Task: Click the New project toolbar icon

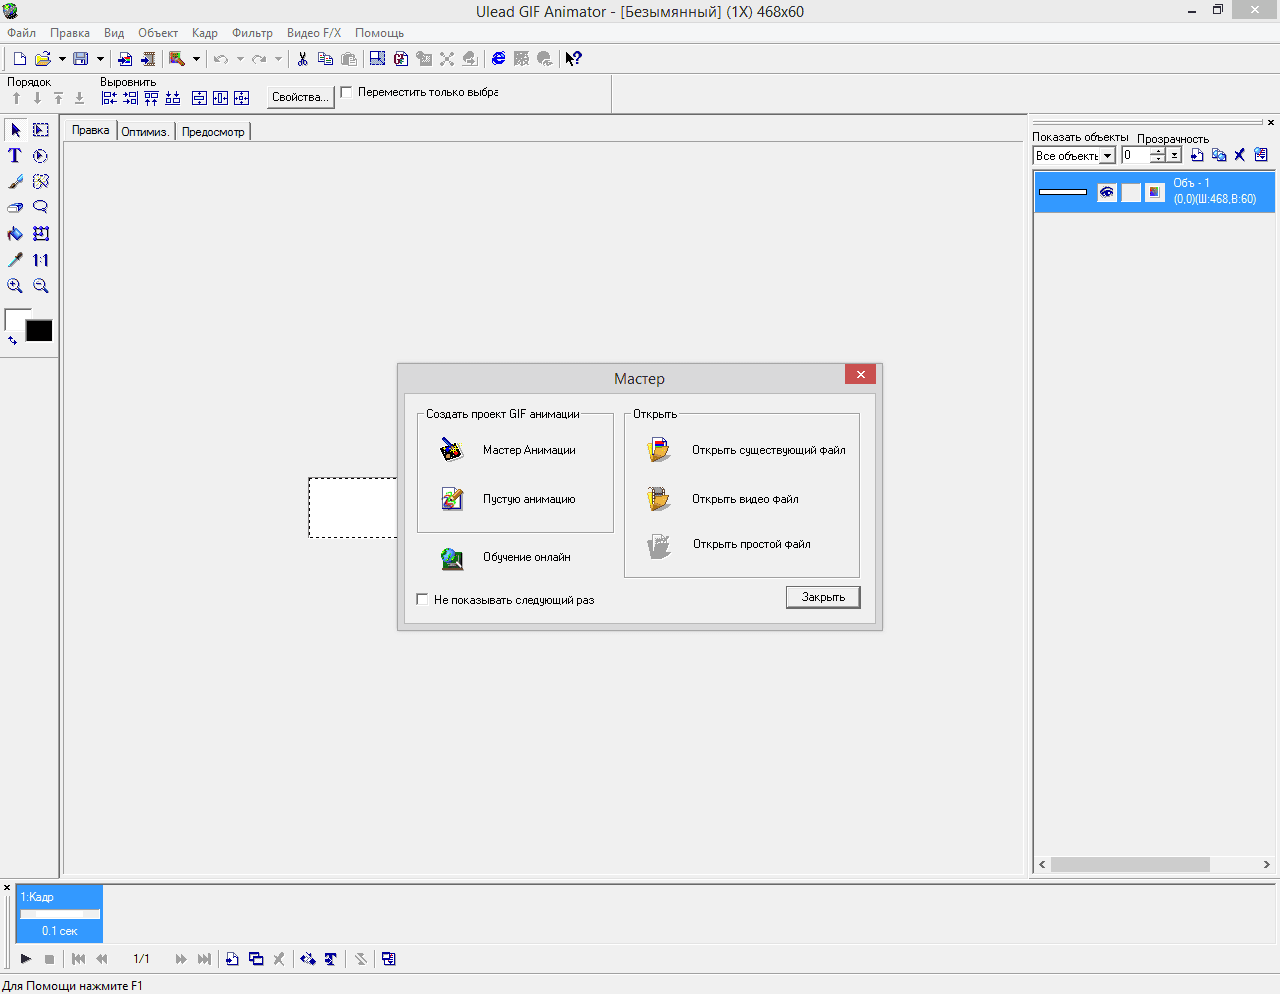Action: pyautogui.click(x=19, y=59)
